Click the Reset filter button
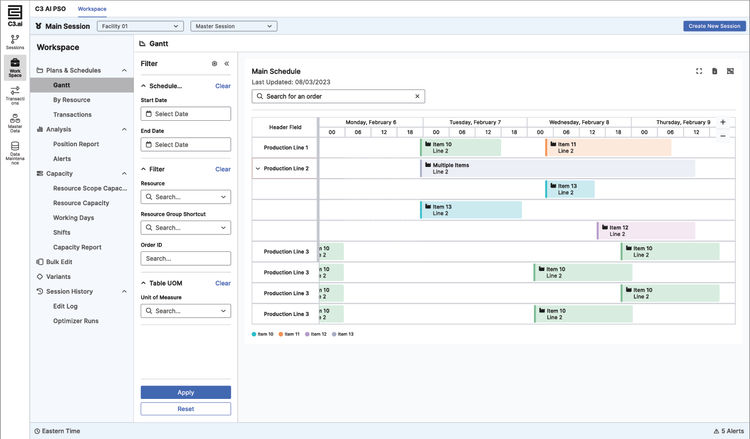The height and width of the screenshot is (439, 750). pos(186,409)
